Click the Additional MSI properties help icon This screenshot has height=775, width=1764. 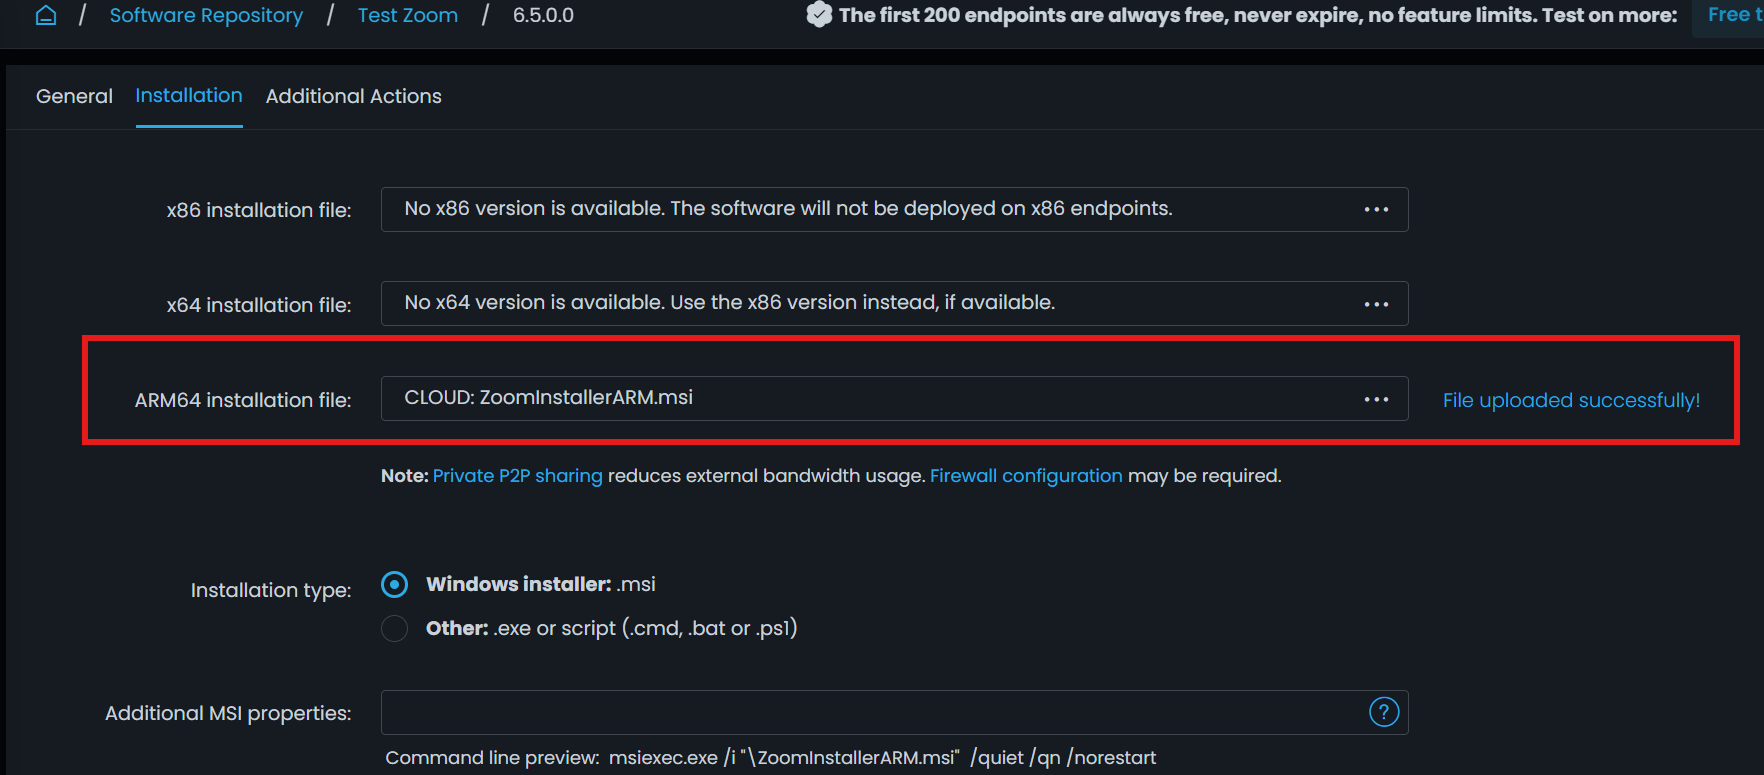1383,712
